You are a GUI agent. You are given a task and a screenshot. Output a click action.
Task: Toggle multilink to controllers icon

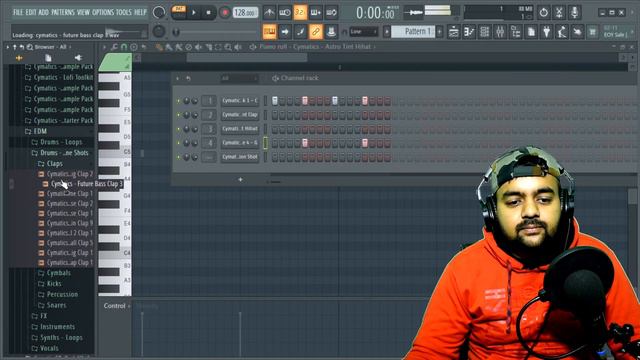point(331,31)
